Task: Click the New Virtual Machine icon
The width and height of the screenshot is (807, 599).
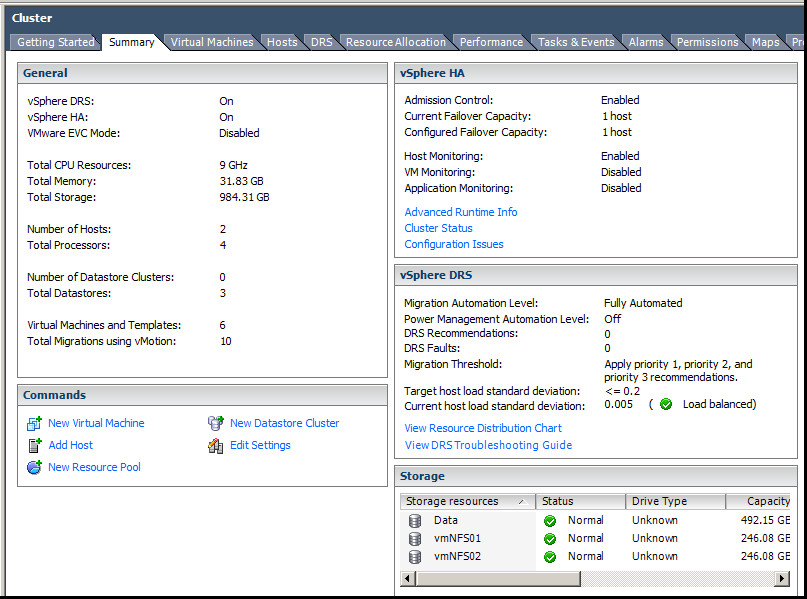Action: coord(34,424)
